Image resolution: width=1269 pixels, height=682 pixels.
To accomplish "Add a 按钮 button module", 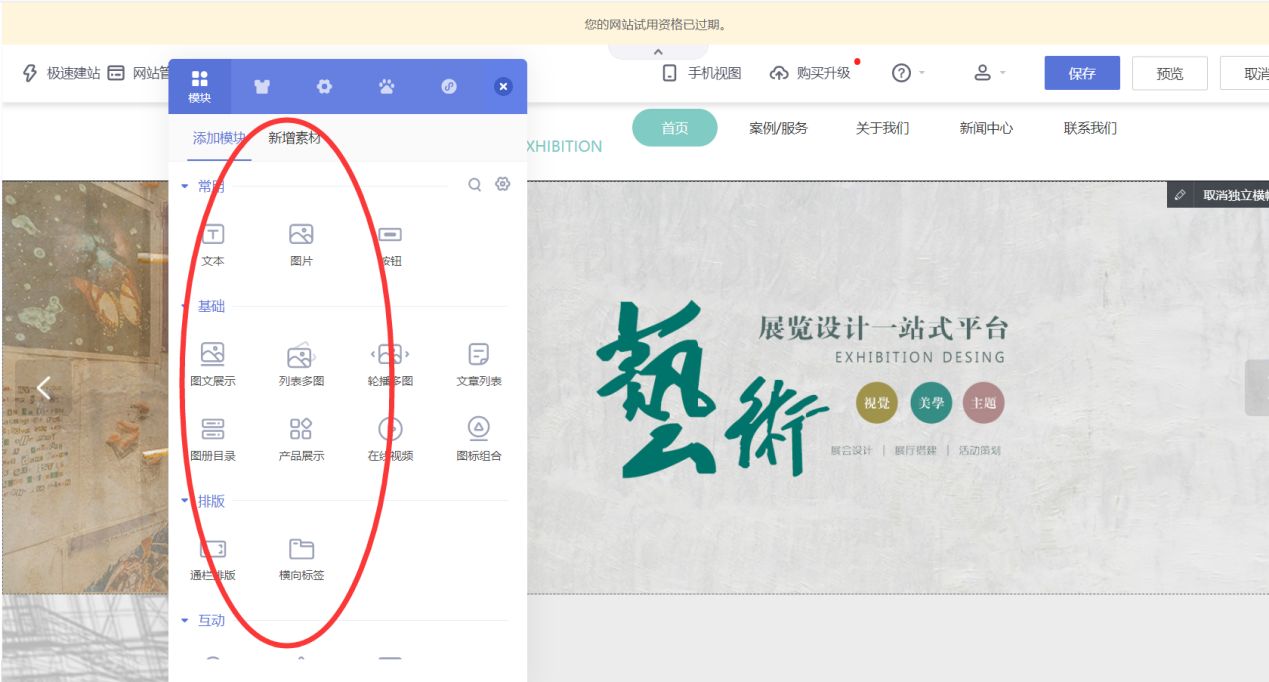I will tap(389, 245).
